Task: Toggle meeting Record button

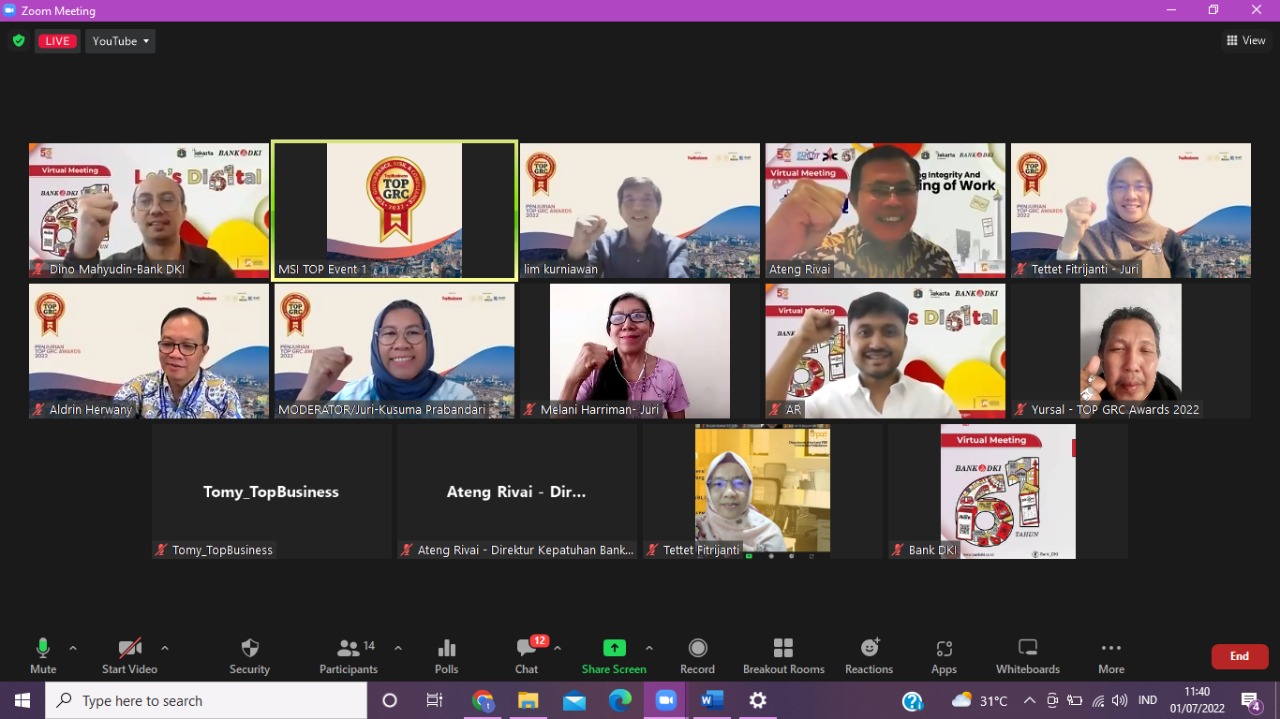Action: click(697, 656)
